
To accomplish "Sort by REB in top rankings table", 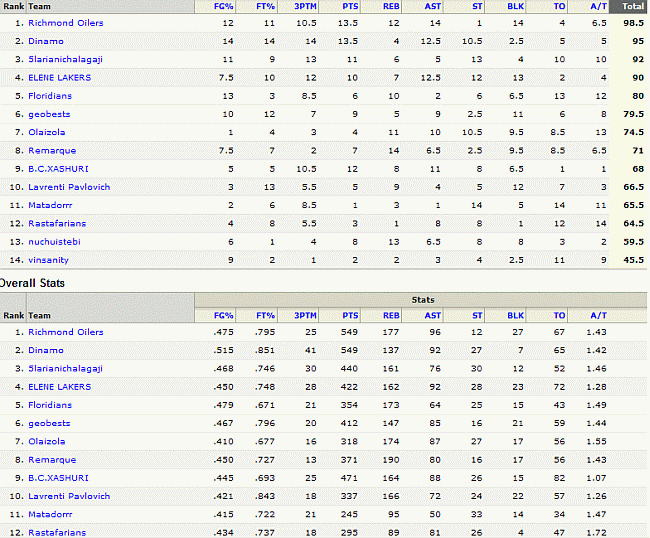I will coord(391,6).
